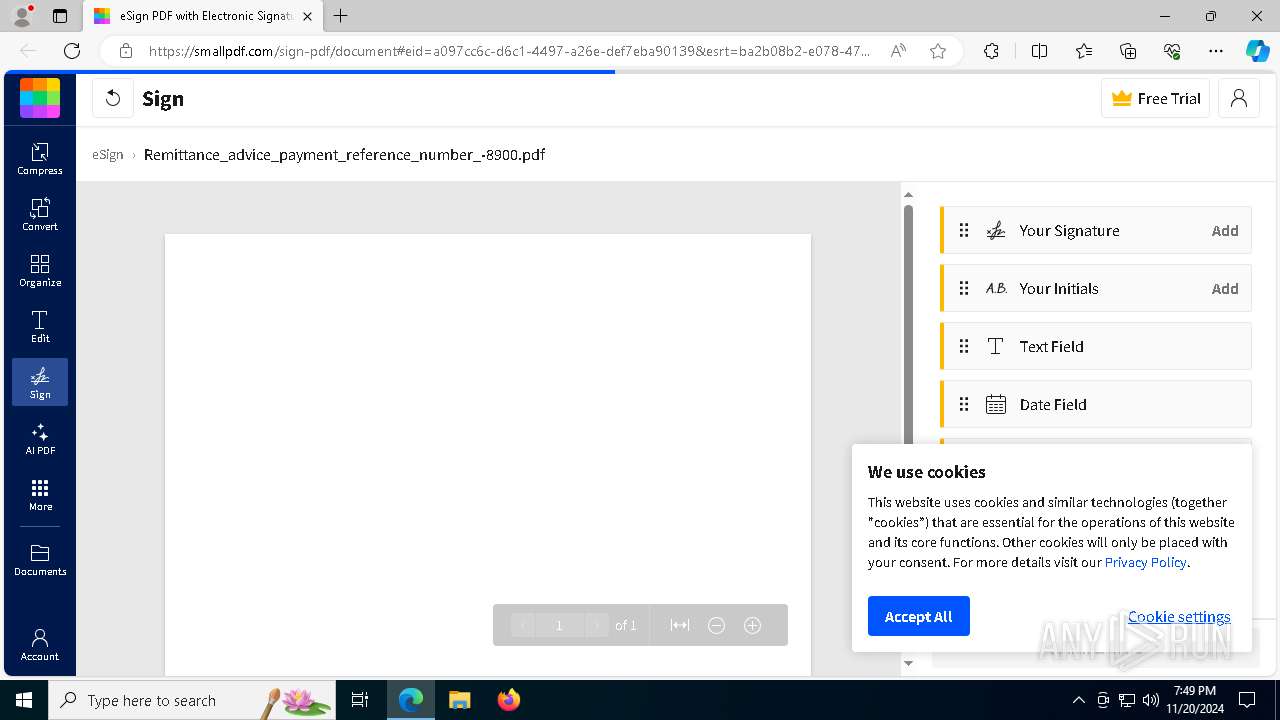Open the Edit tool in sidebar
The width and height of the screenshot is (1280, 720).
point(40,326)
